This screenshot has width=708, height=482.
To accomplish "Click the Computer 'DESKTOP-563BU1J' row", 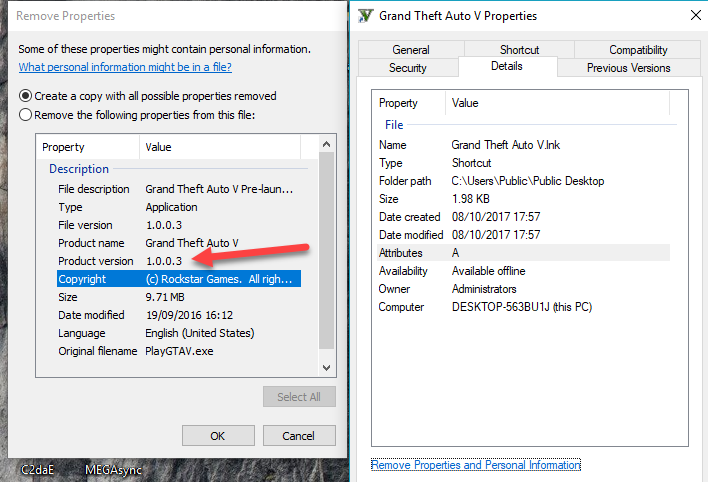I will pyautogui.click(x=523, y=307).
